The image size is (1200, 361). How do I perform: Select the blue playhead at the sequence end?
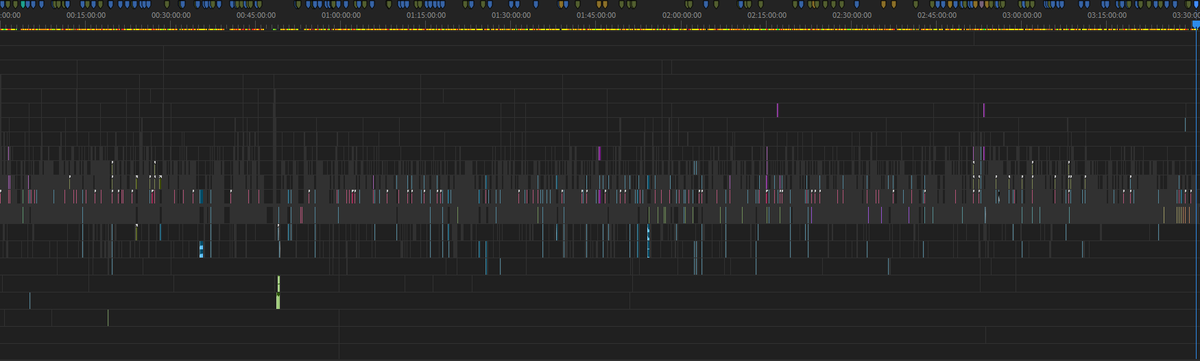point(1197,25)
